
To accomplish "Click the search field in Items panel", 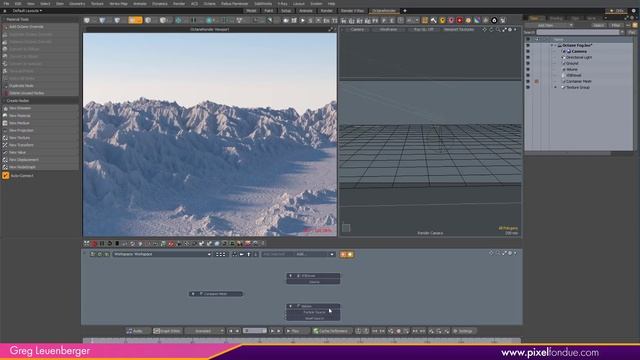I will pos(578,32).
